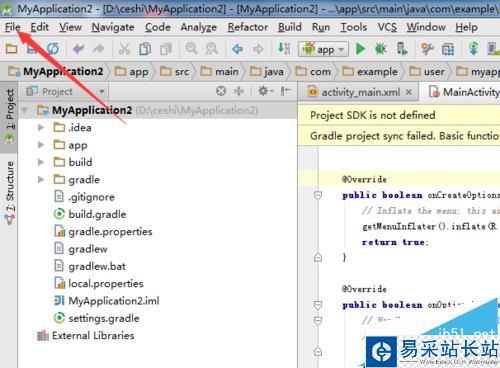Click the app breadcrumb folder

pos(131,72)
